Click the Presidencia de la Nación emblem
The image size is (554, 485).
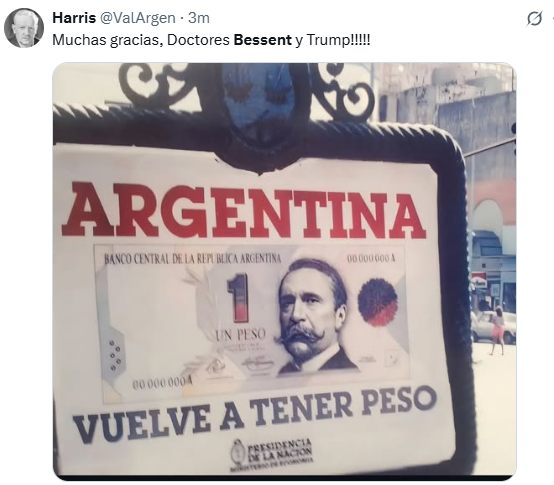pos(272,455)
